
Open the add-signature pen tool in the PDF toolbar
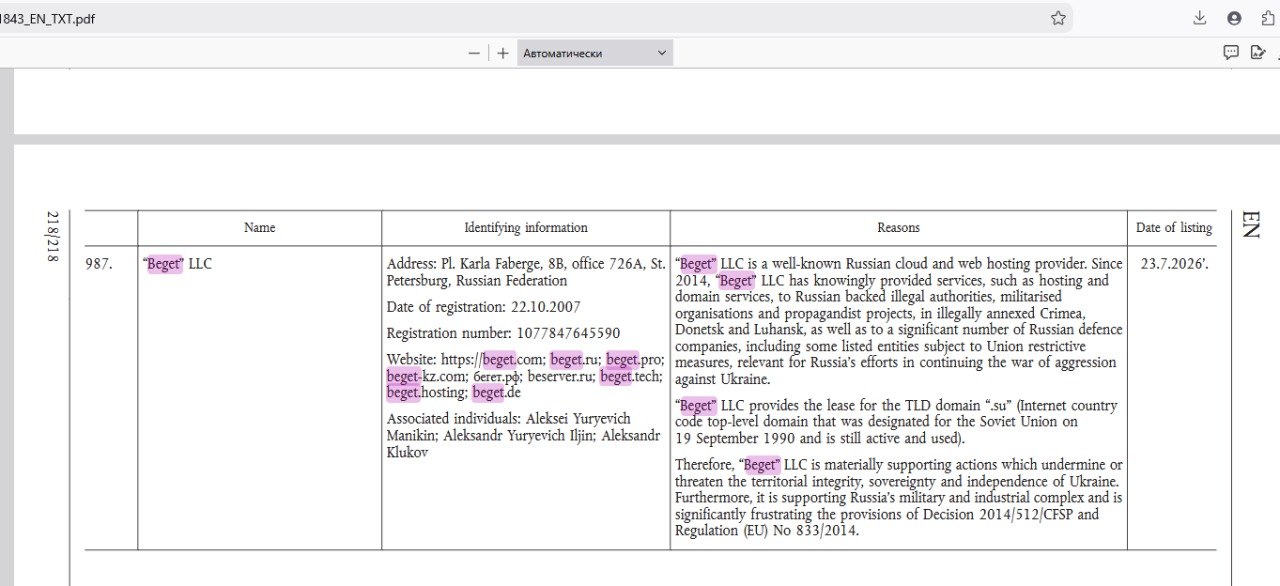[x=1258, y=52]
